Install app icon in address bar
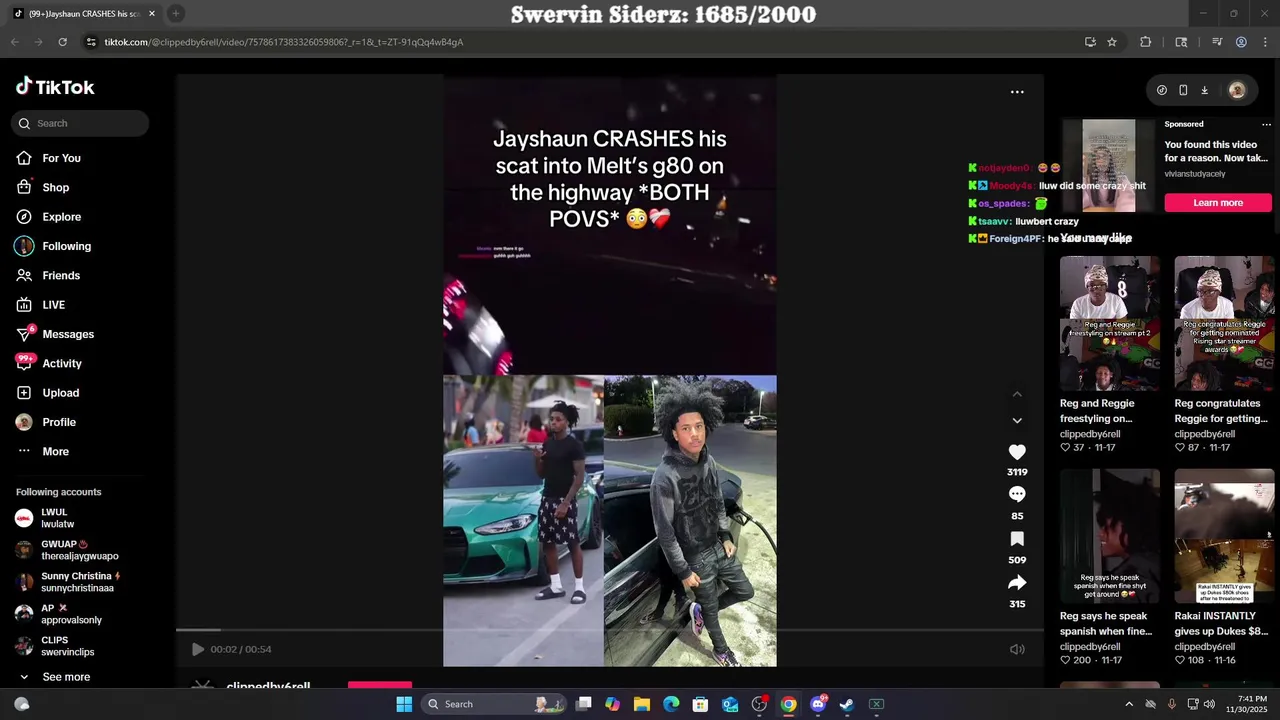 click(x=1090, y=42)
